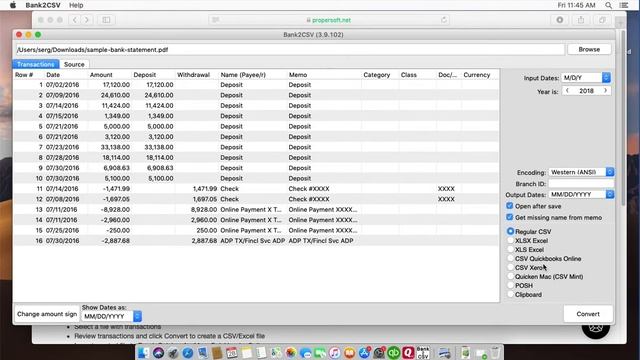Uncheck Get missing name from memo
Image resolution: width=640 pixels, height=360 pixels.
coord(510,217)
